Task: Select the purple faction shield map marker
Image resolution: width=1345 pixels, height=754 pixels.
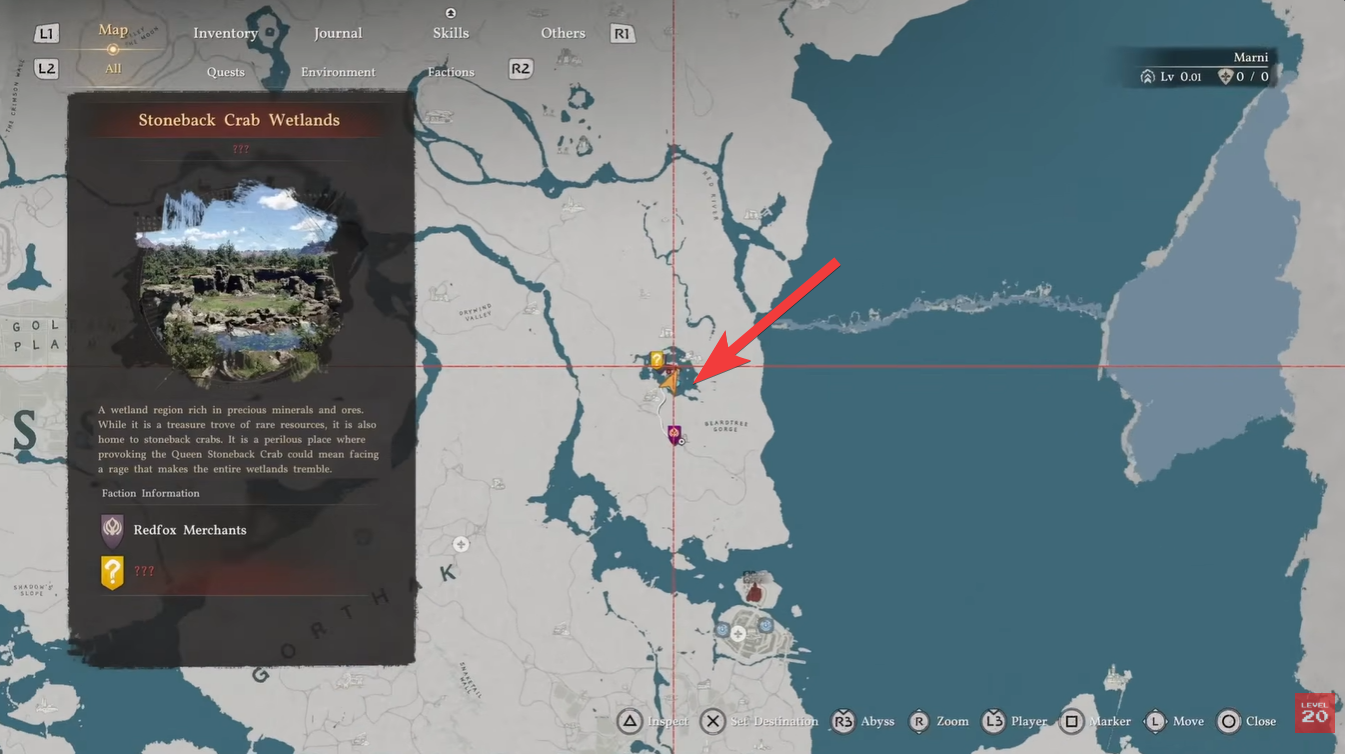Action: 674,434
